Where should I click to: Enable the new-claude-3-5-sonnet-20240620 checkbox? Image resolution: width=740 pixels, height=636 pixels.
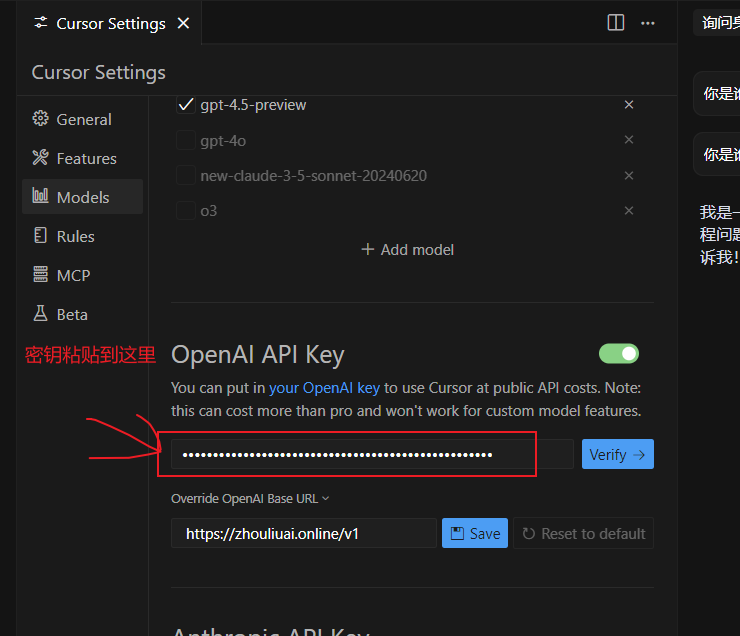coord(186,176)
